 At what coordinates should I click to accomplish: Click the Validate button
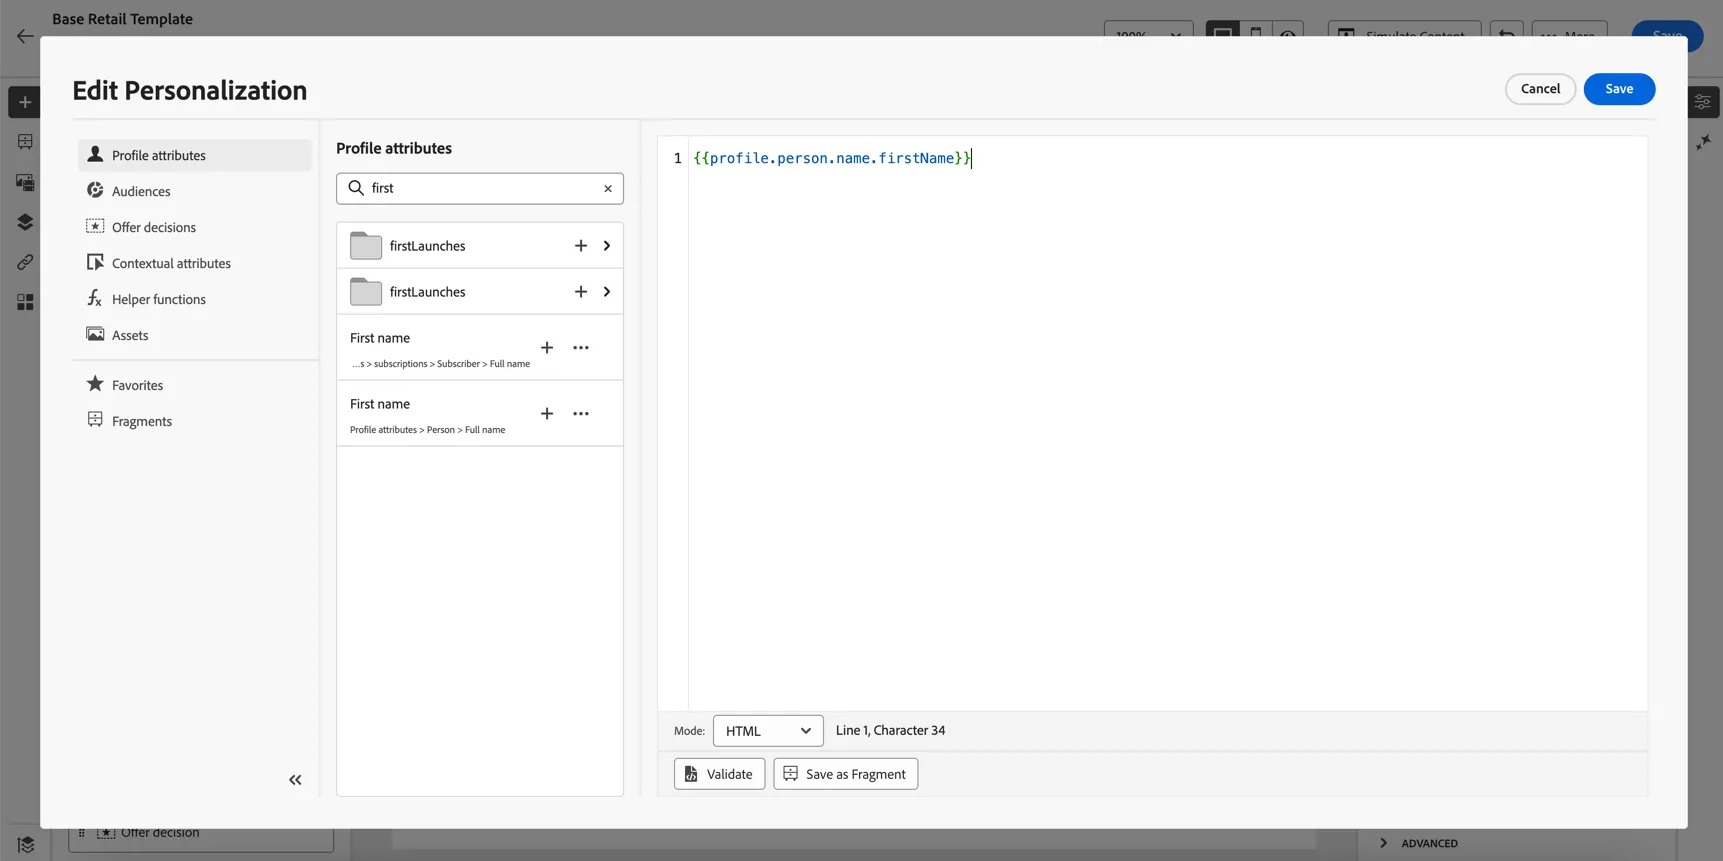[719, 774]
